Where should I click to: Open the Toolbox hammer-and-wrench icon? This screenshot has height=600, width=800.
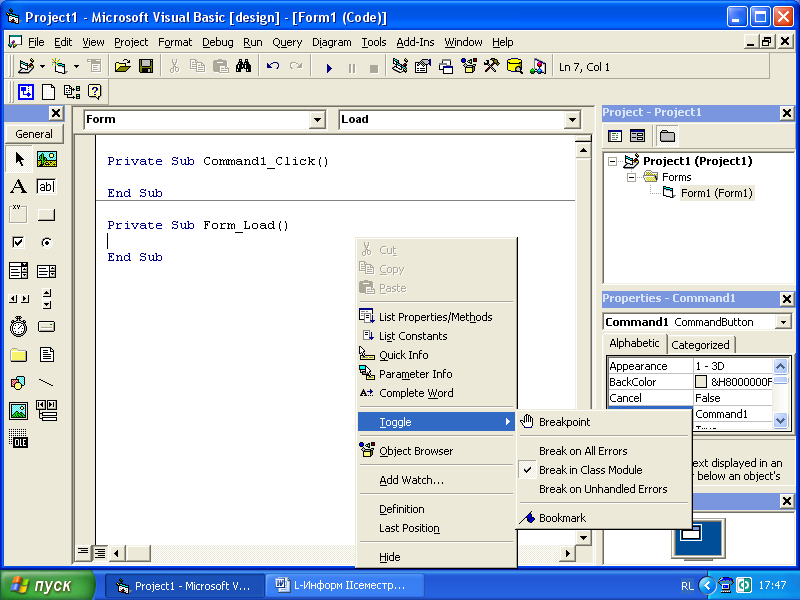492,66
